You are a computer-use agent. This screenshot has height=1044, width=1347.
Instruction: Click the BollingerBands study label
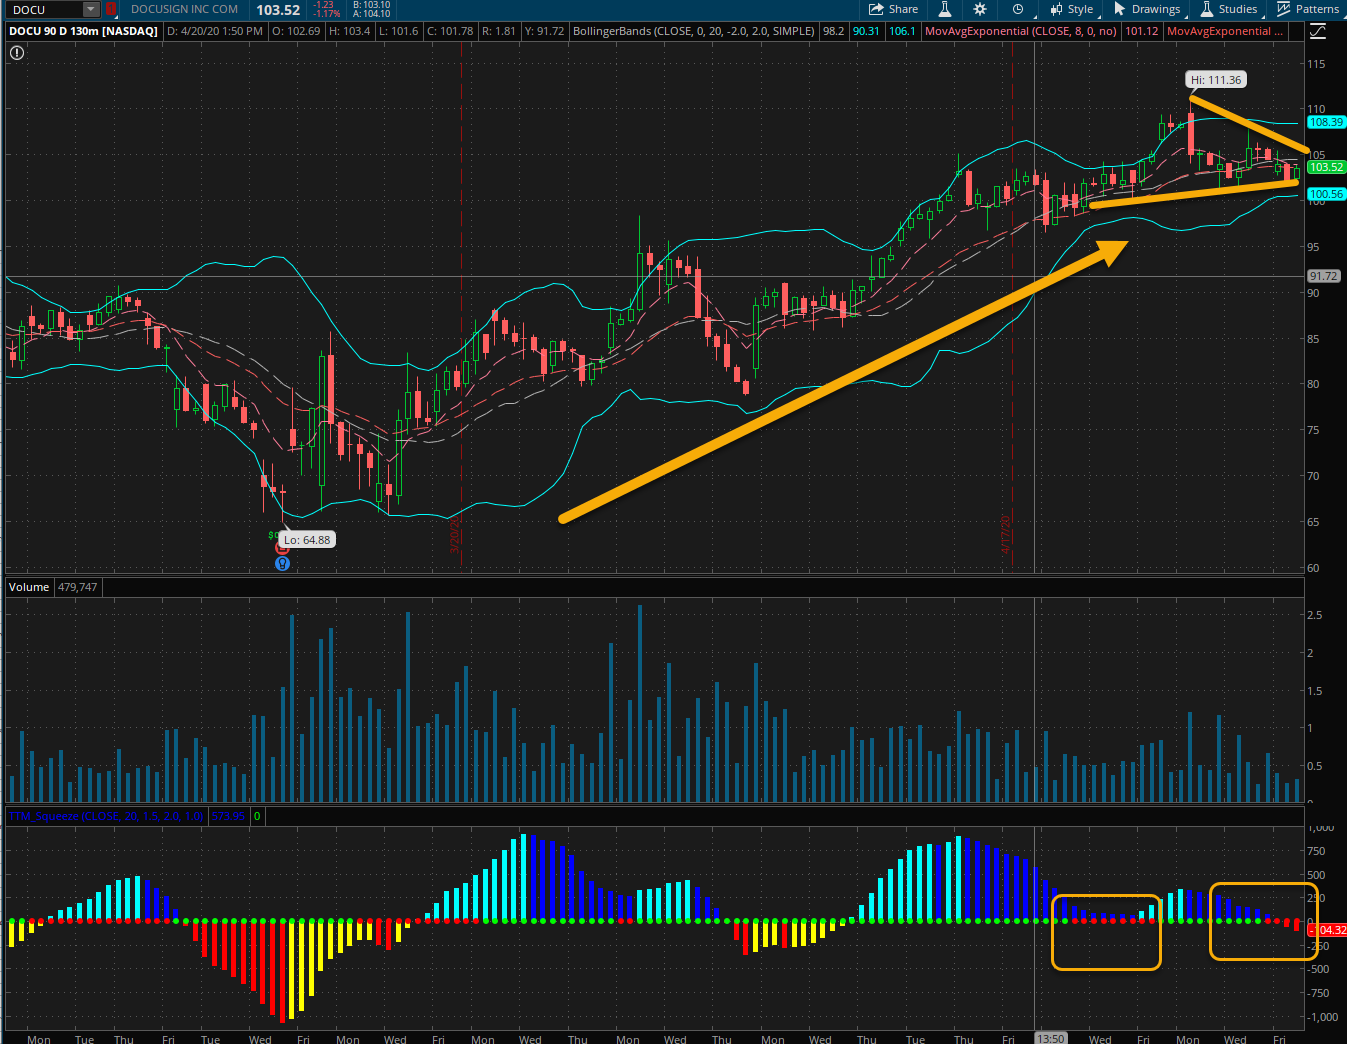point(694,31)
